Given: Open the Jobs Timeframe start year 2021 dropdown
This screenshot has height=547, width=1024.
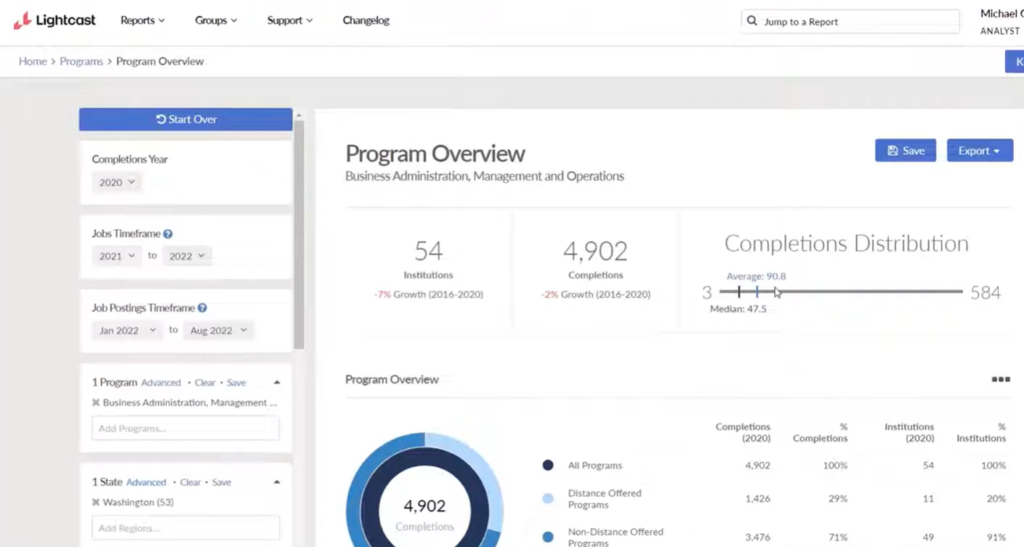Looking at the screenshot, I should [x=118, y=256].
